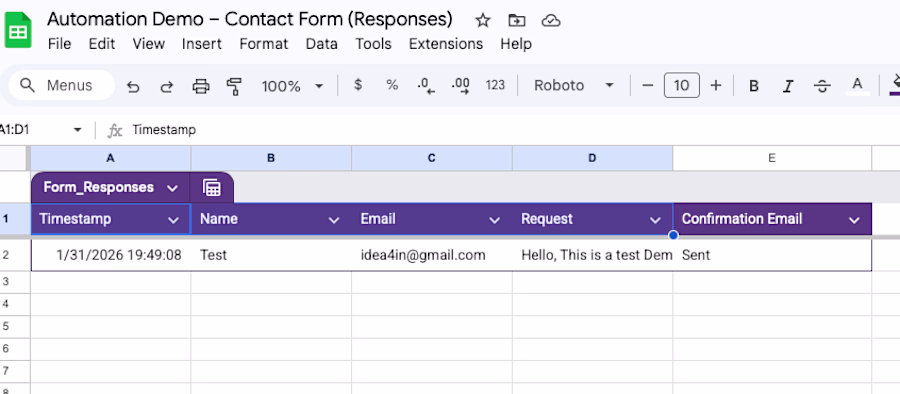Image resolution: width=900 pixels, height=394 pixels.
Task: Select column B header
Action: click(271, 158)
